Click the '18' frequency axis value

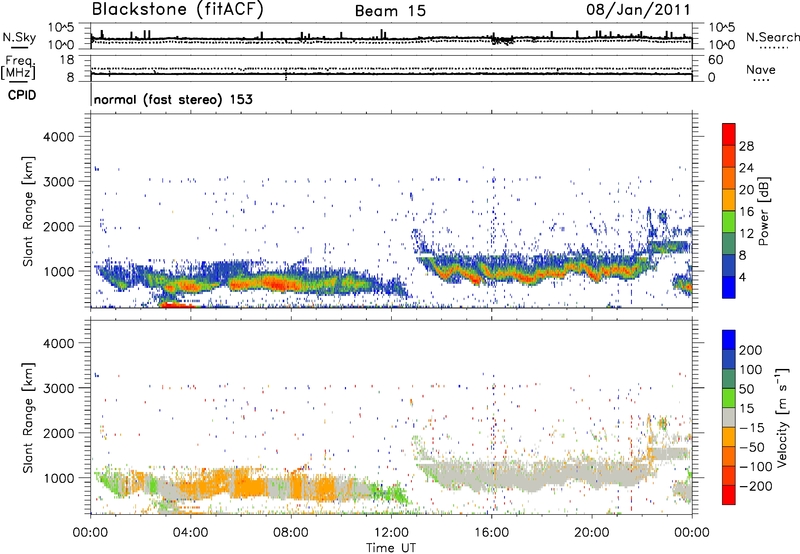(67, 60)
